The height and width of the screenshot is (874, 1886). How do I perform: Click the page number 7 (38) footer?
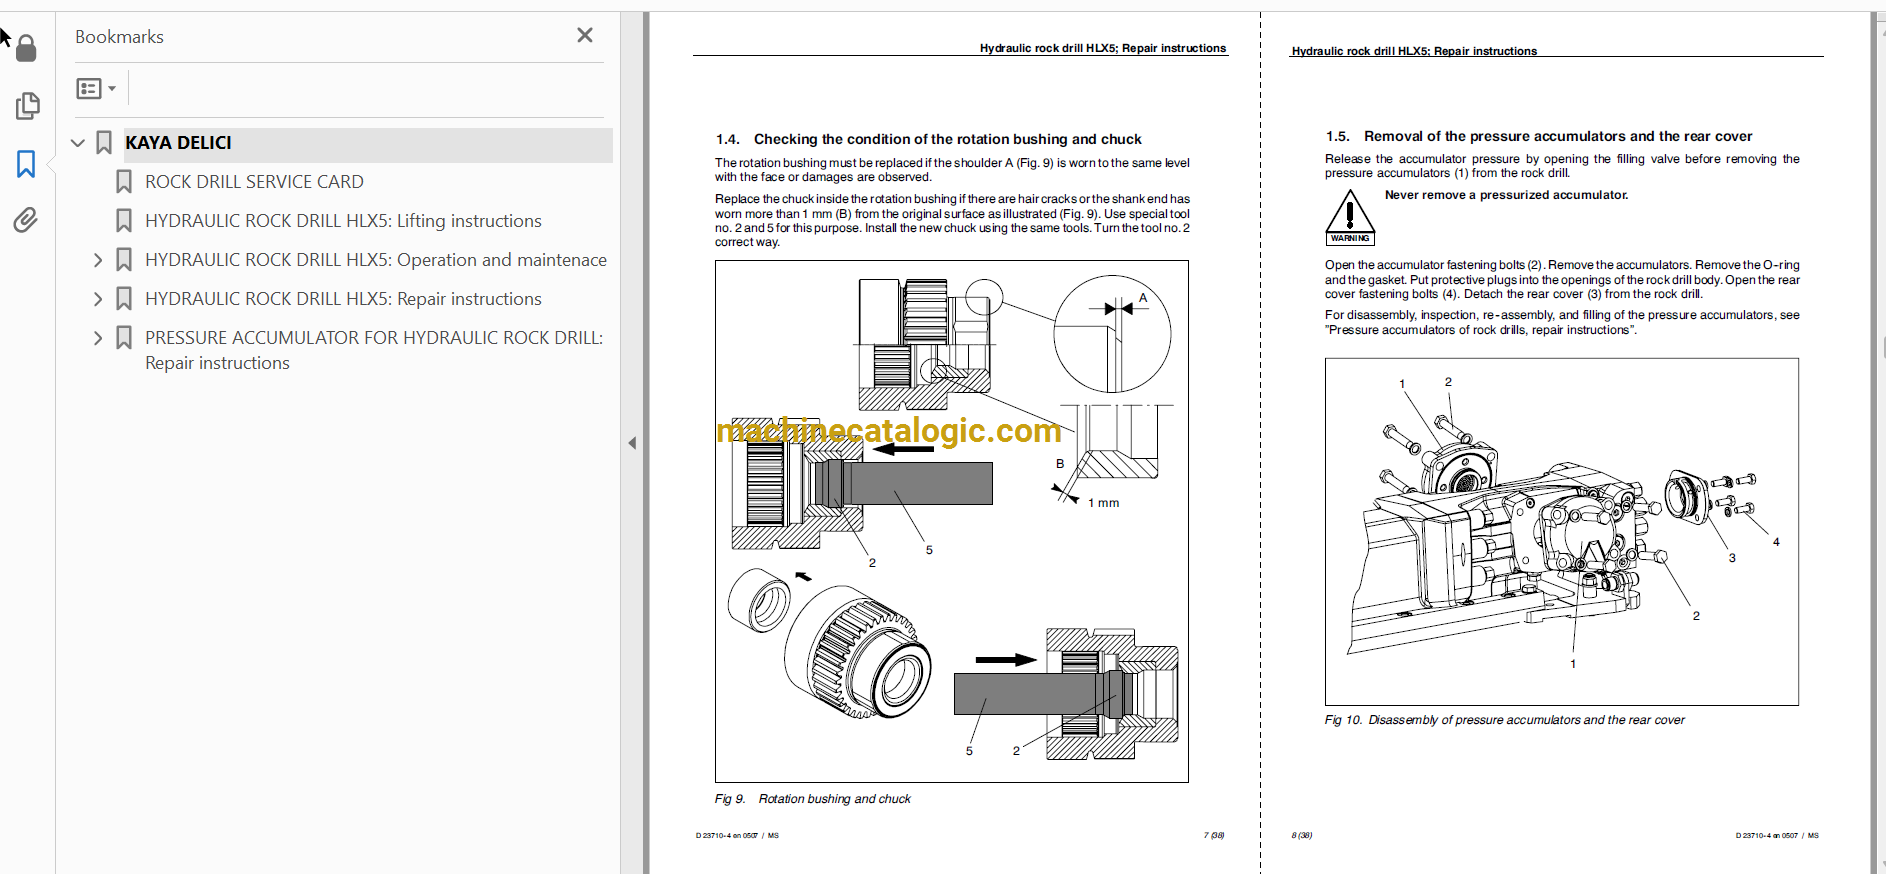coord(1214,835)
